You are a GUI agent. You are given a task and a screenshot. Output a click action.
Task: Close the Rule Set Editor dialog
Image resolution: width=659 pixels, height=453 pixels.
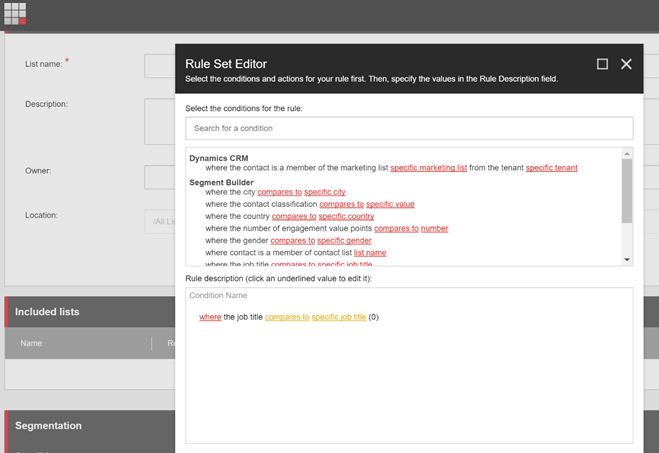point(626,64)
